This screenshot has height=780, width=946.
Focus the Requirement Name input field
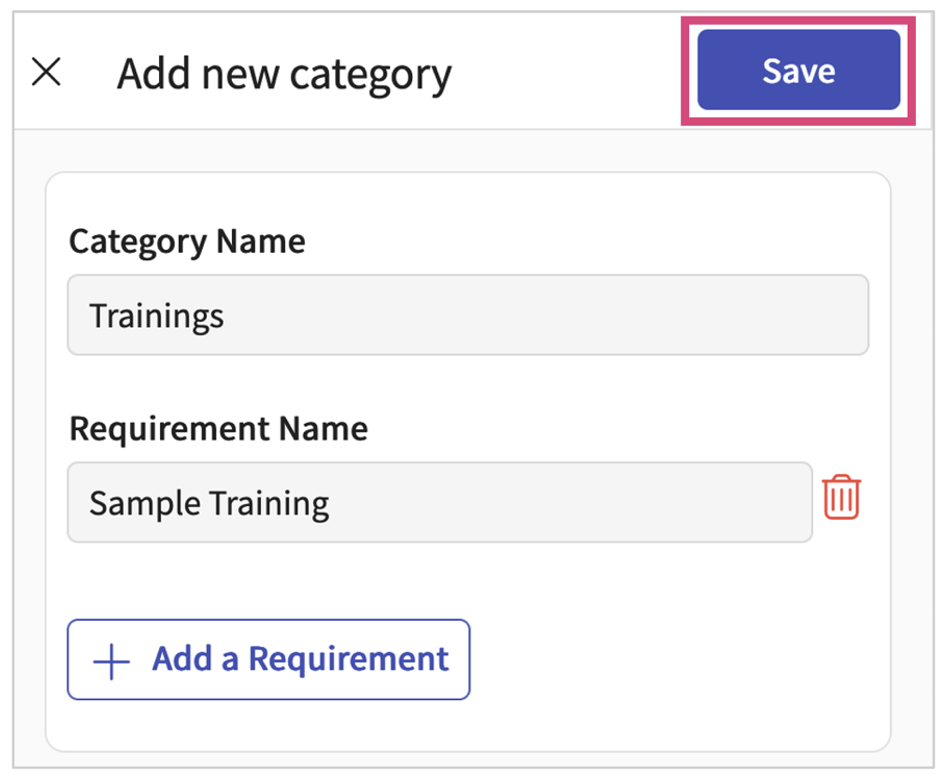click(440, 502)
